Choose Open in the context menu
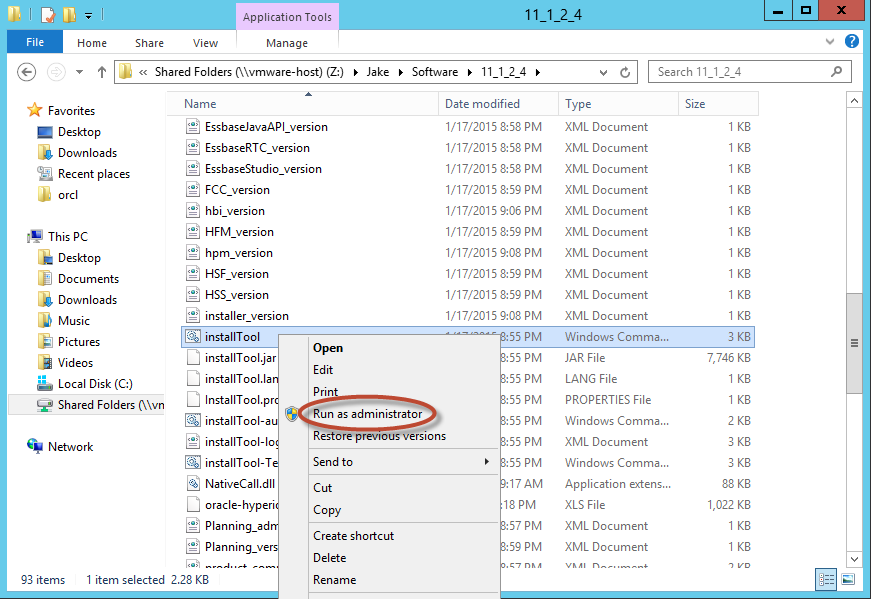 coord(328,348)
